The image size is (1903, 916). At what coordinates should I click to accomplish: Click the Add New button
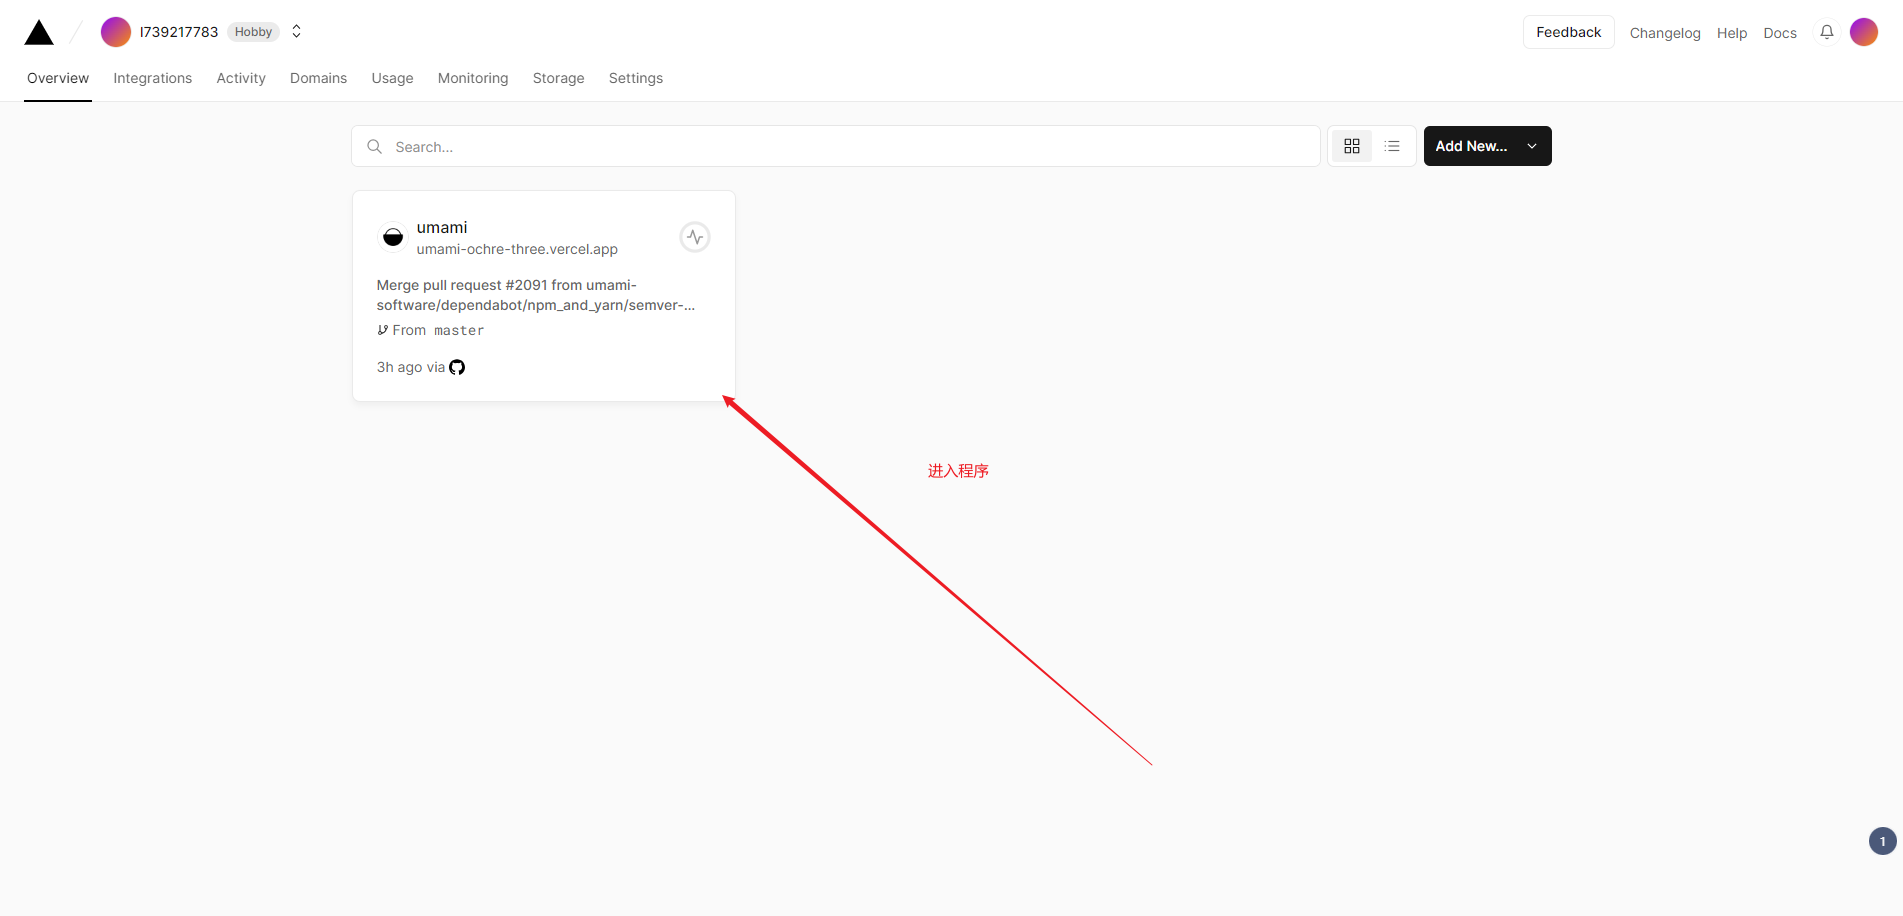(x=1487, y=146)
